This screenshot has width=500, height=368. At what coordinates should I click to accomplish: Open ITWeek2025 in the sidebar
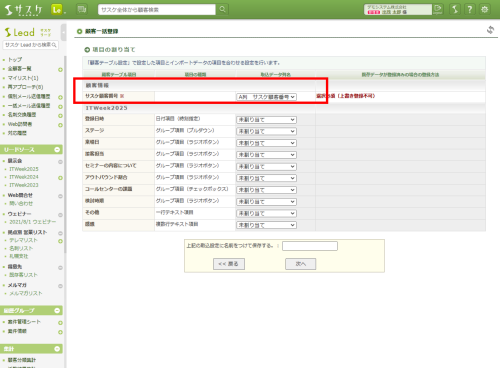click(x=24, y=169)
